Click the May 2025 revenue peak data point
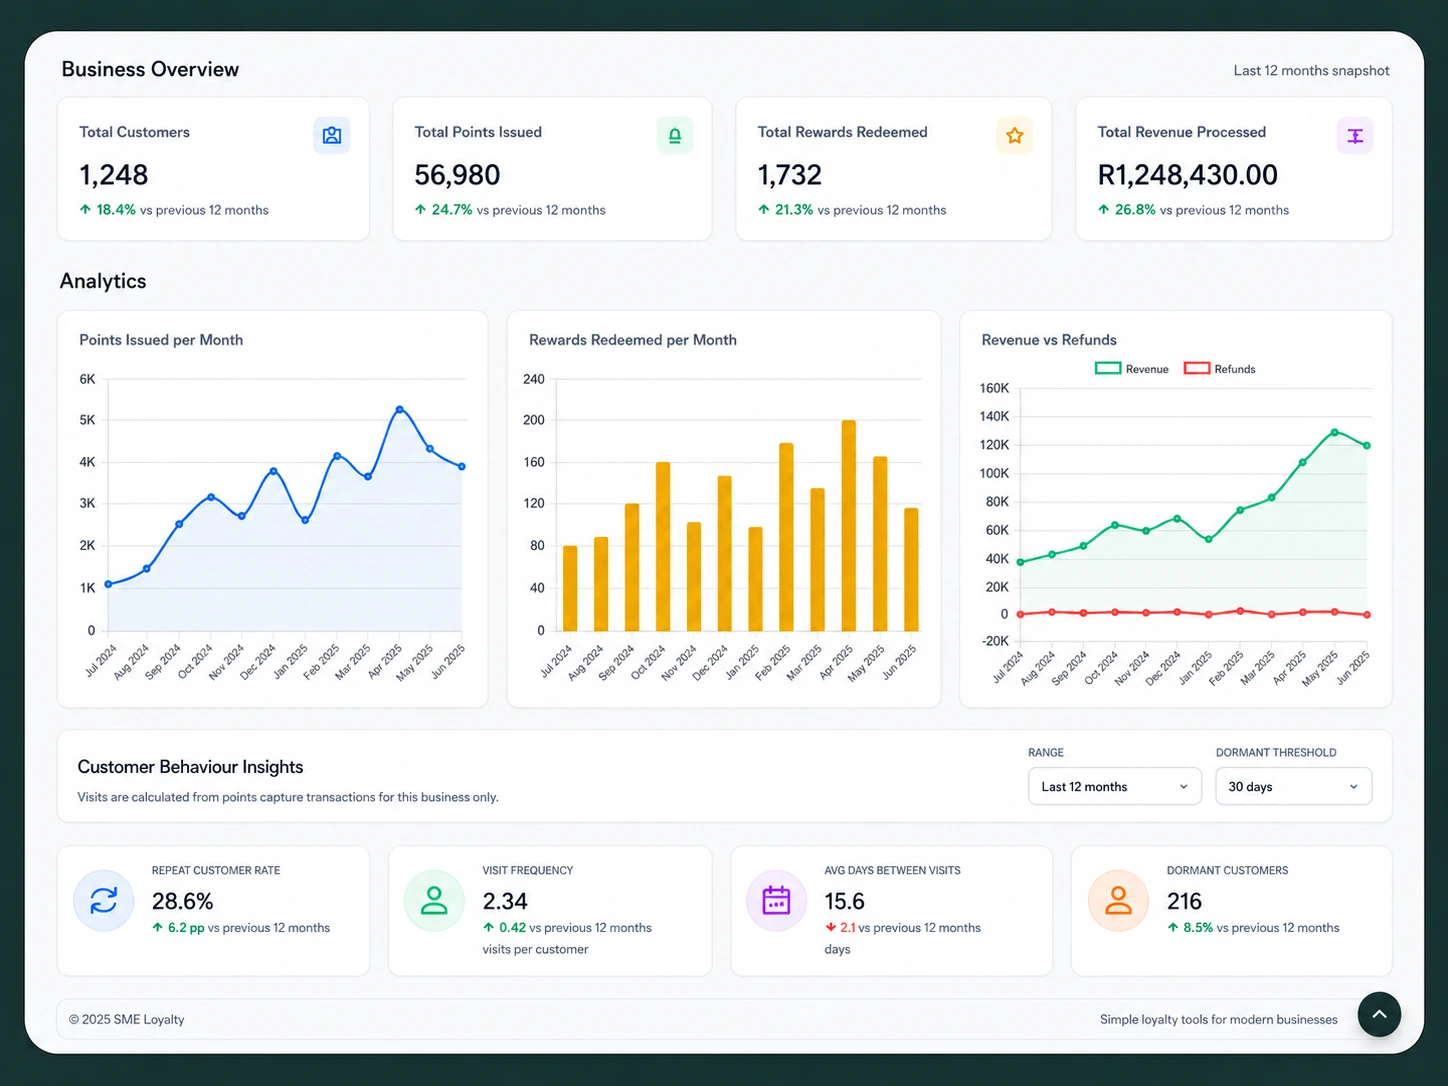The width and height of the screenshot is (1448, 1086). point(1335,432)
